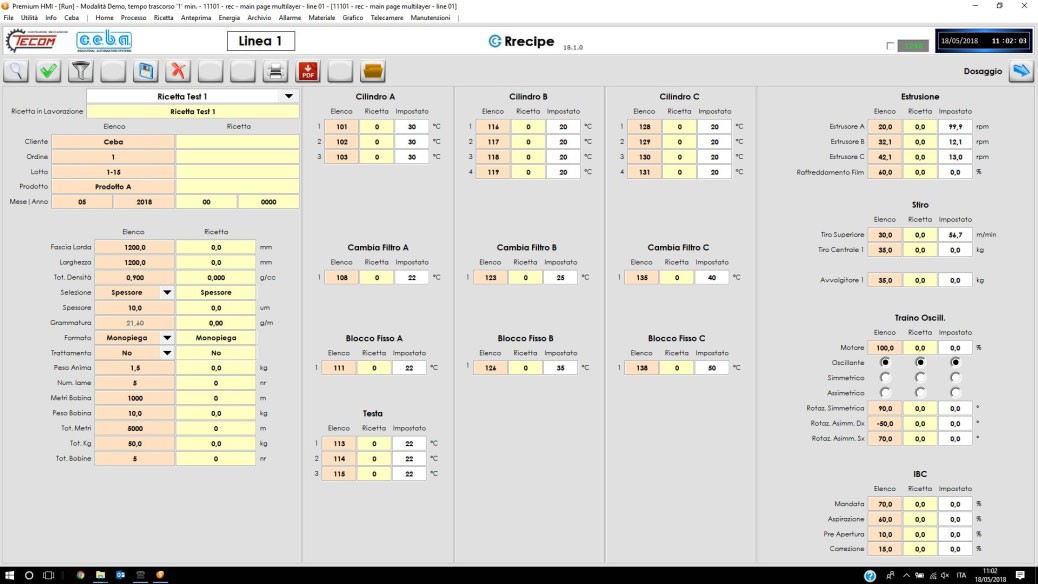This screenshot has height=584, width=1038.
Task: Open the Trattamento No dropdown
Action: (167, 353)
